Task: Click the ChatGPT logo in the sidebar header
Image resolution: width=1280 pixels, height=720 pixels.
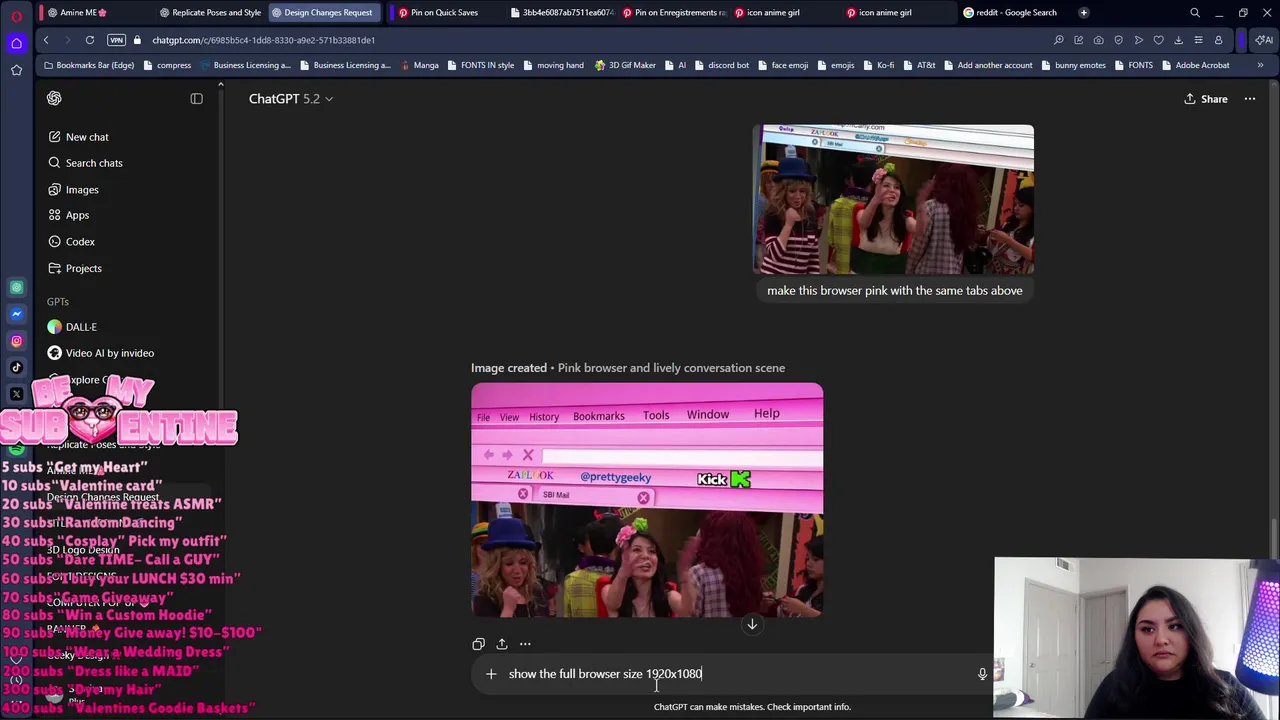Action: (54, 98)
